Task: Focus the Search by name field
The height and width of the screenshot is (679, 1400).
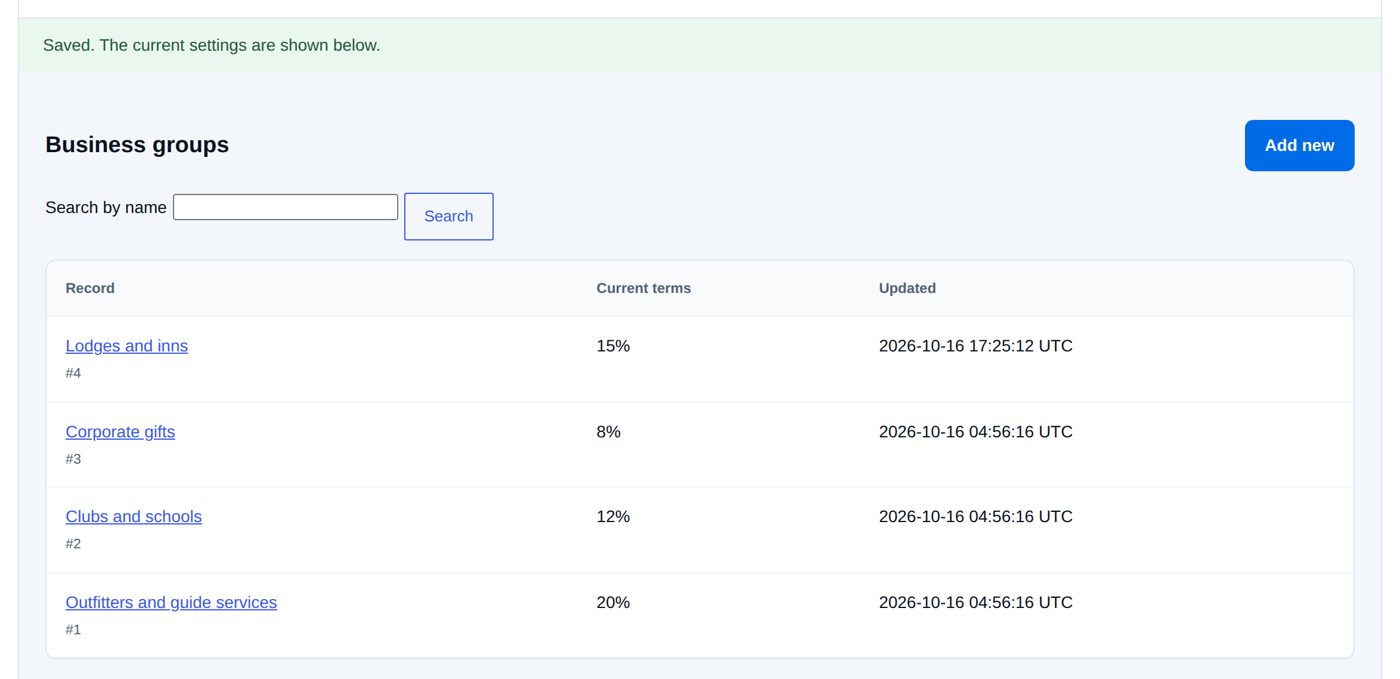Action: [x=285, y=207]
